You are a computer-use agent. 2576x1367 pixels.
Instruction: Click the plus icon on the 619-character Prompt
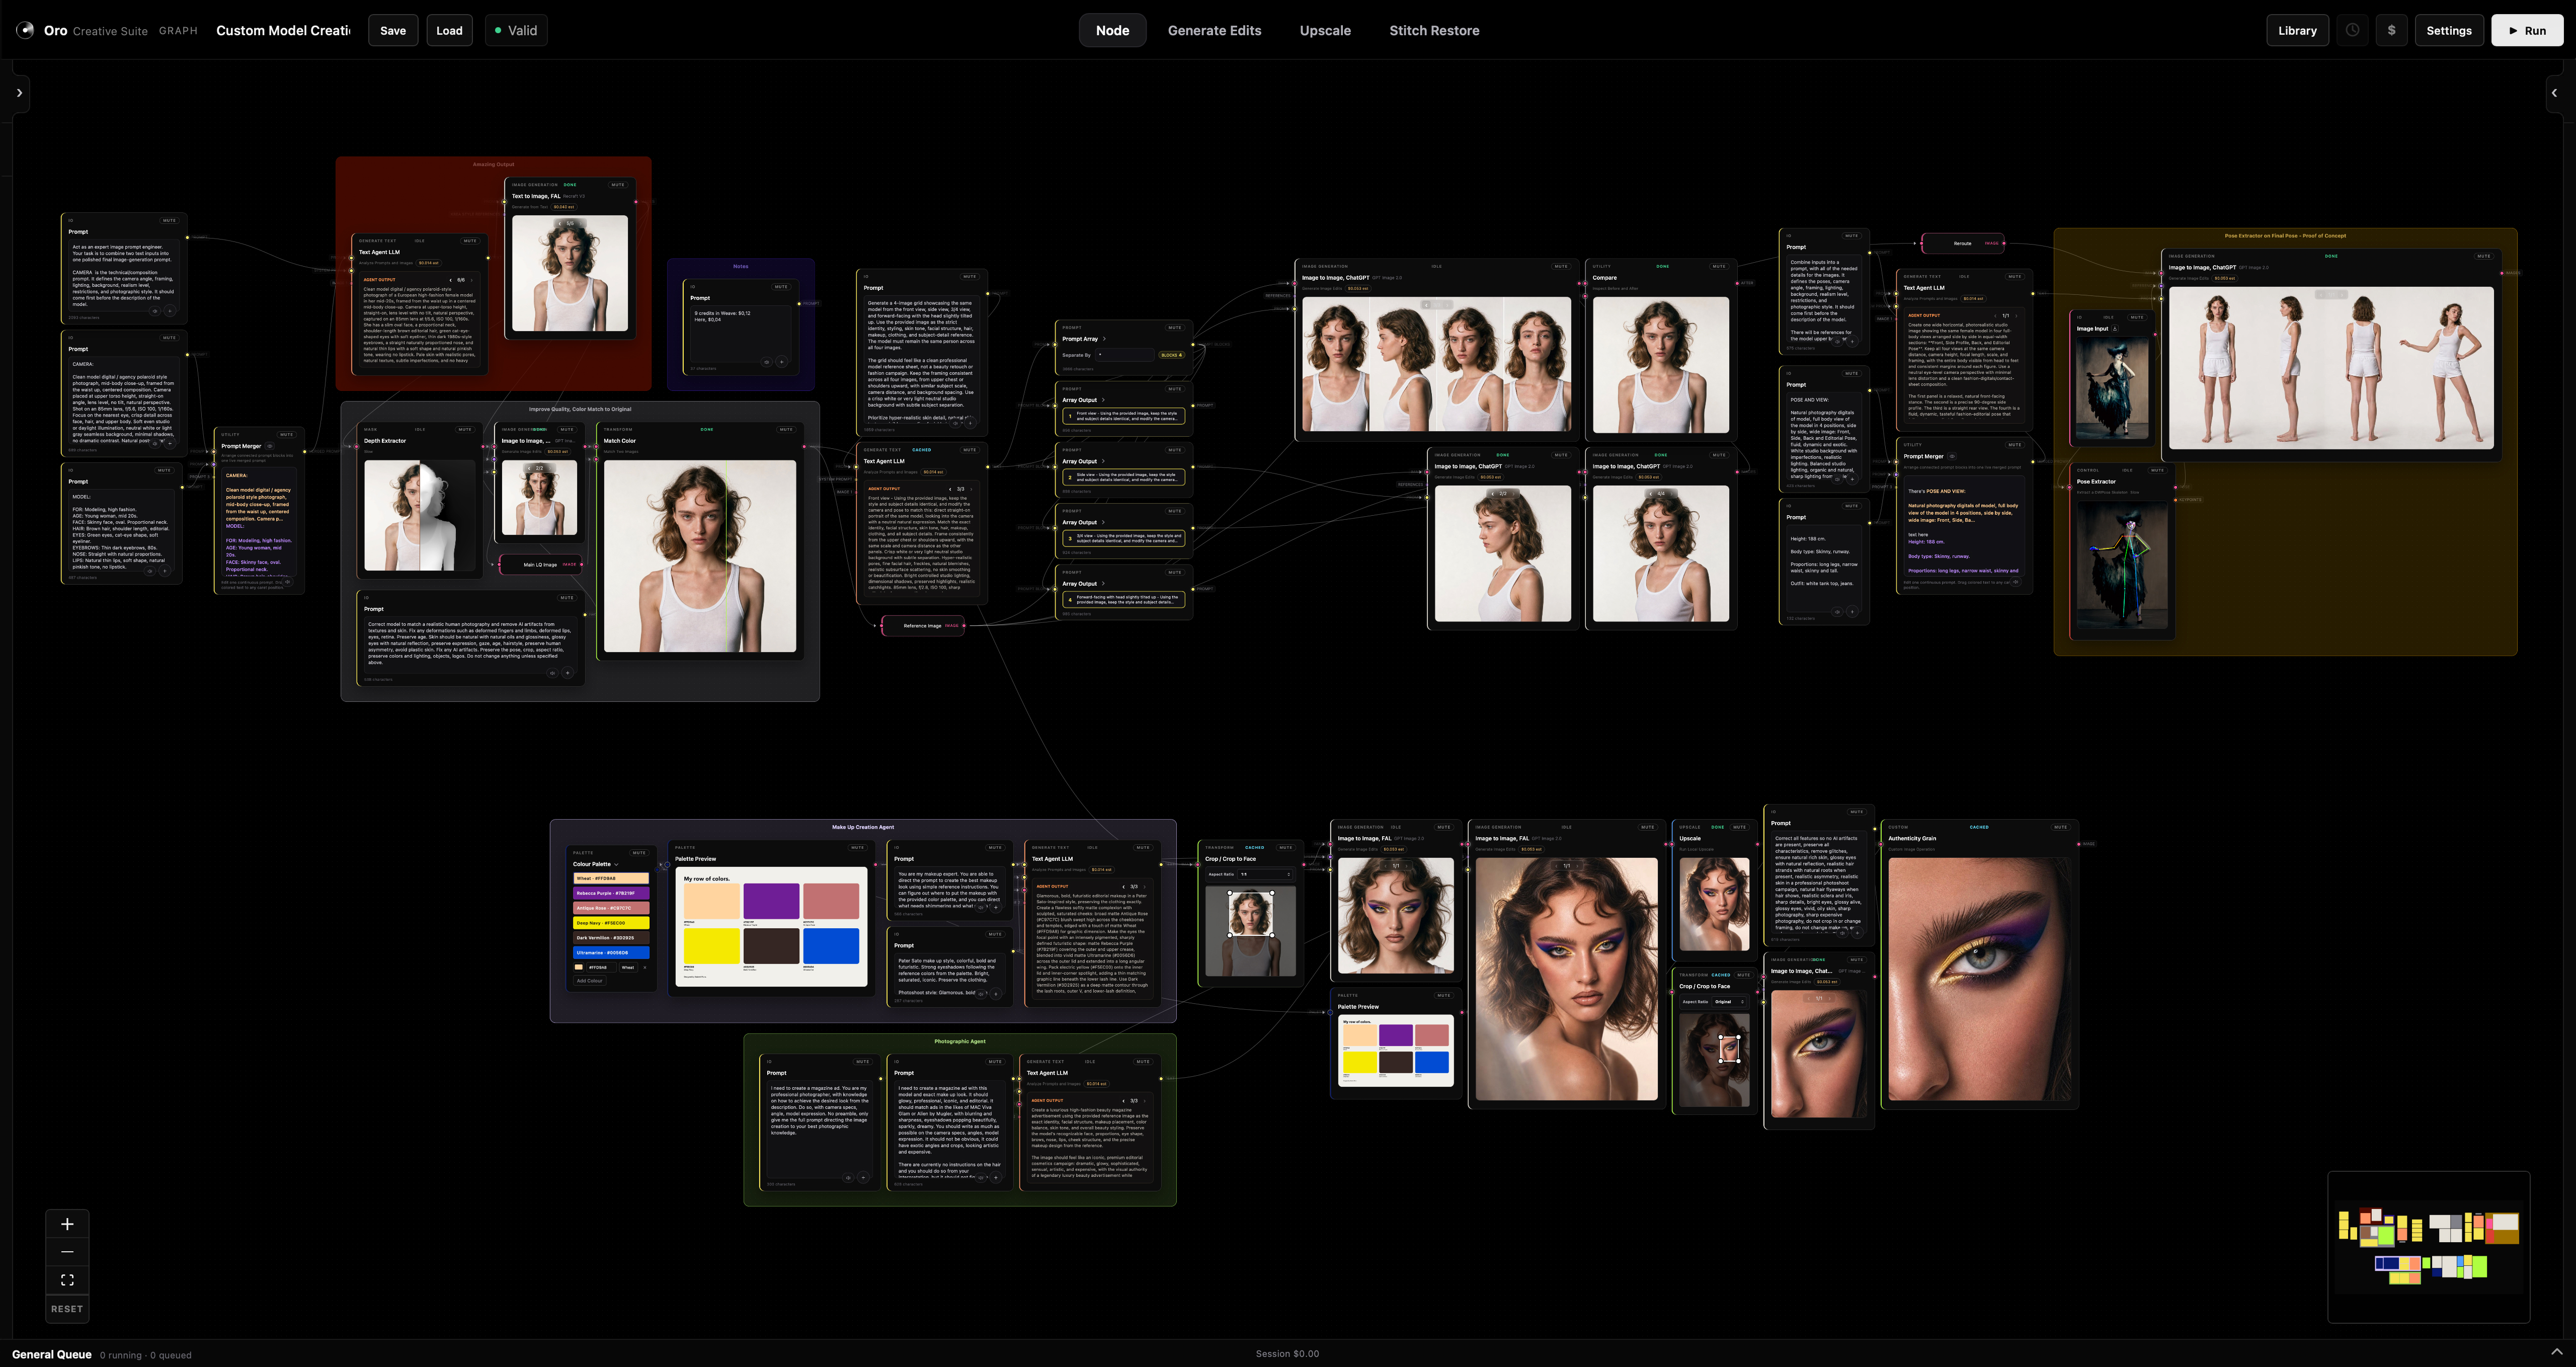coord(1857,932)
